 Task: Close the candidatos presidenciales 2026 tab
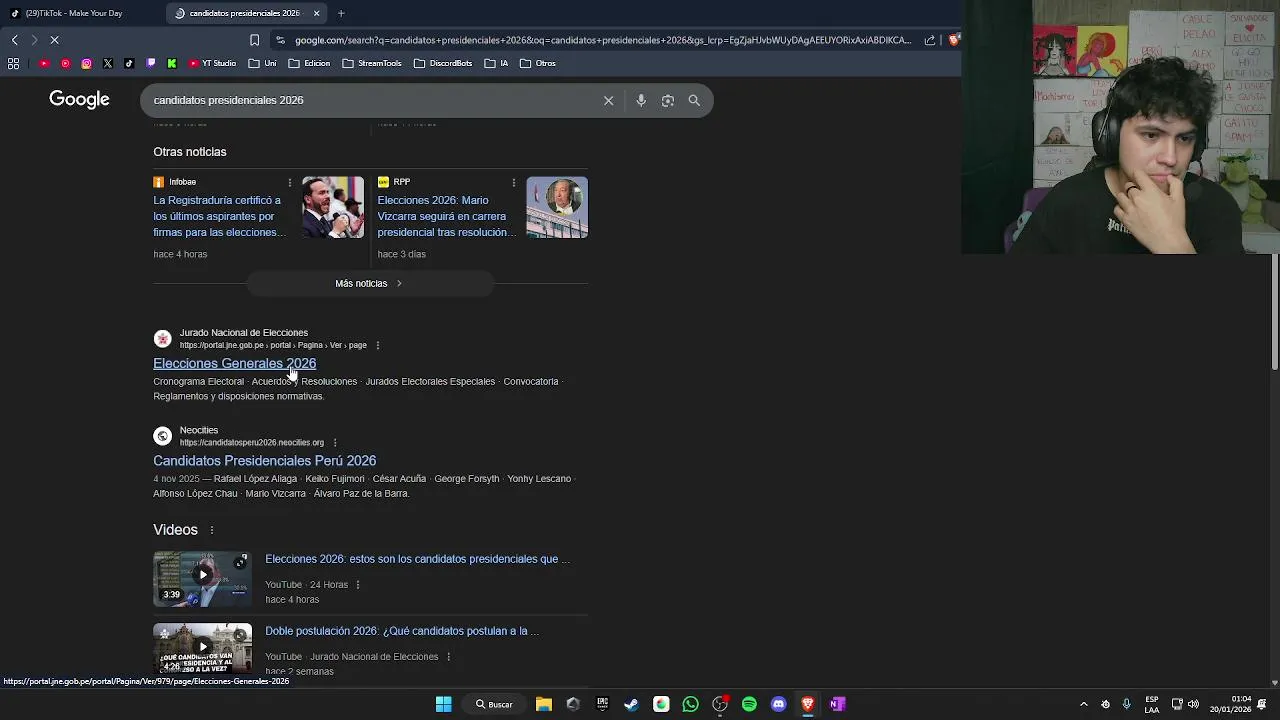(317, 13)
